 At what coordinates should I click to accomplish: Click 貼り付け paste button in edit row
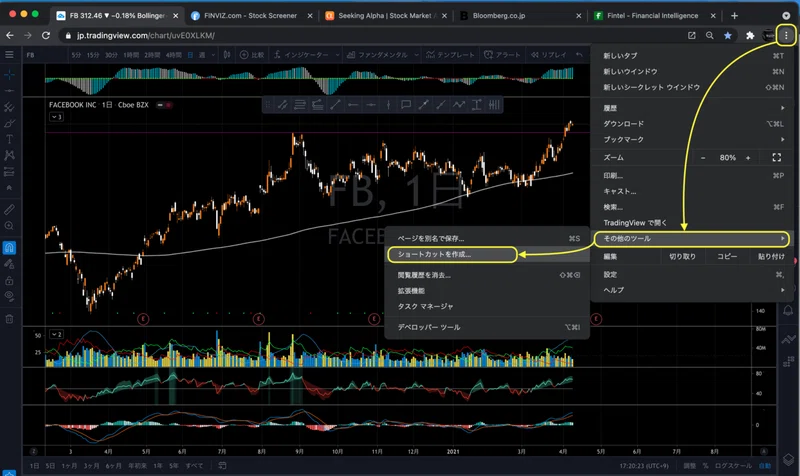coord(771,257)
